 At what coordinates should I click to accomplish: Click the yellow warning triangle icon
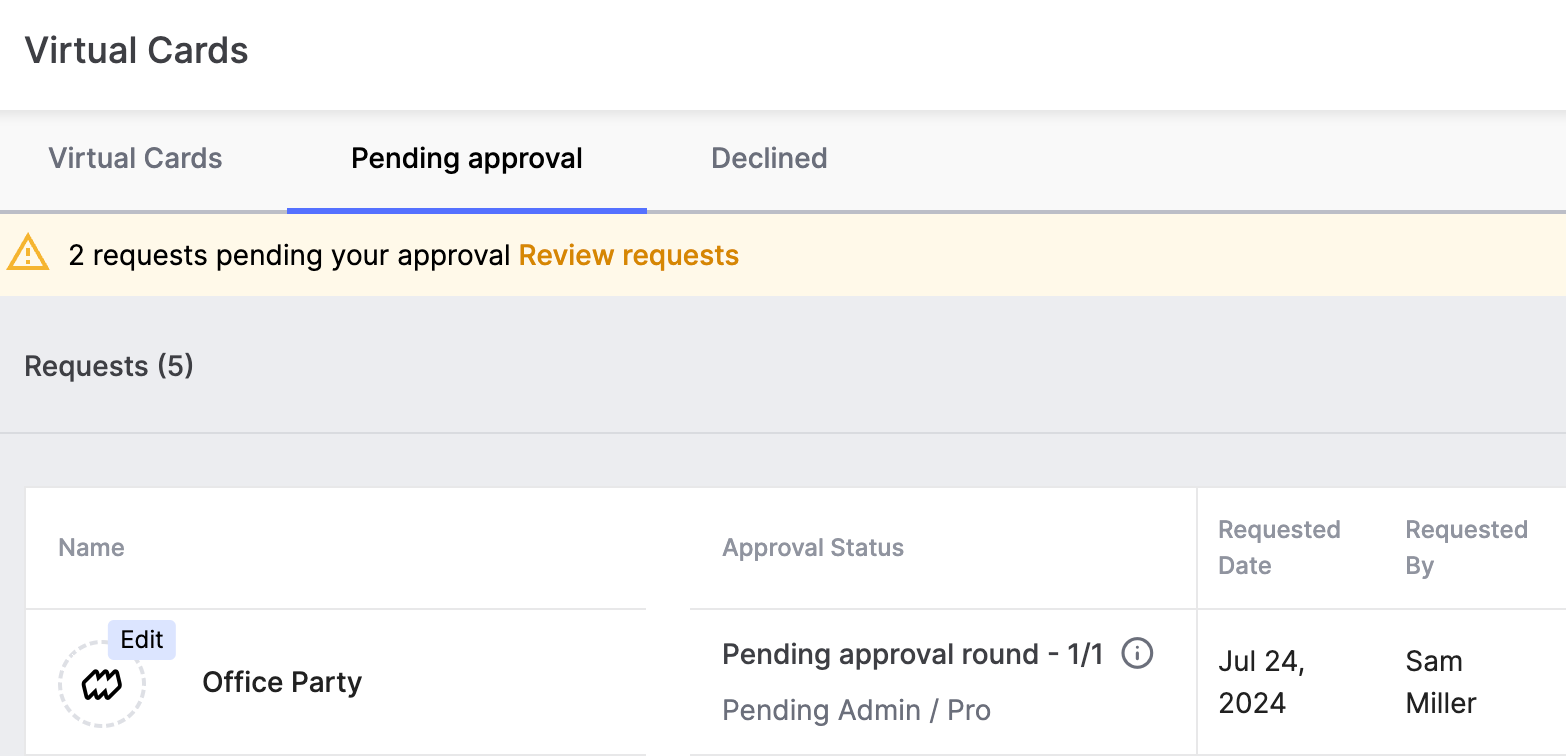tap(28, 254)
